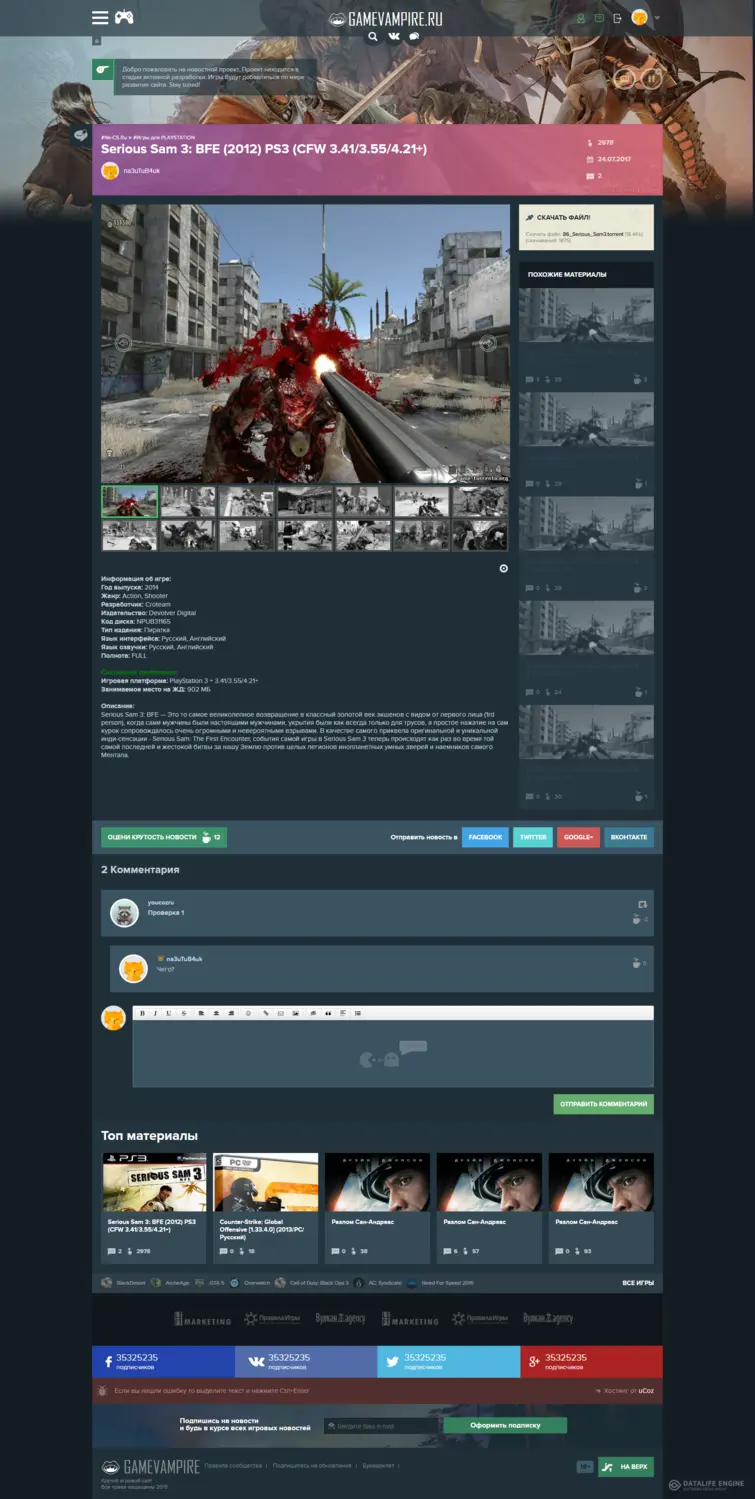Click the round icon left of pause button

(x=623, y=77)
